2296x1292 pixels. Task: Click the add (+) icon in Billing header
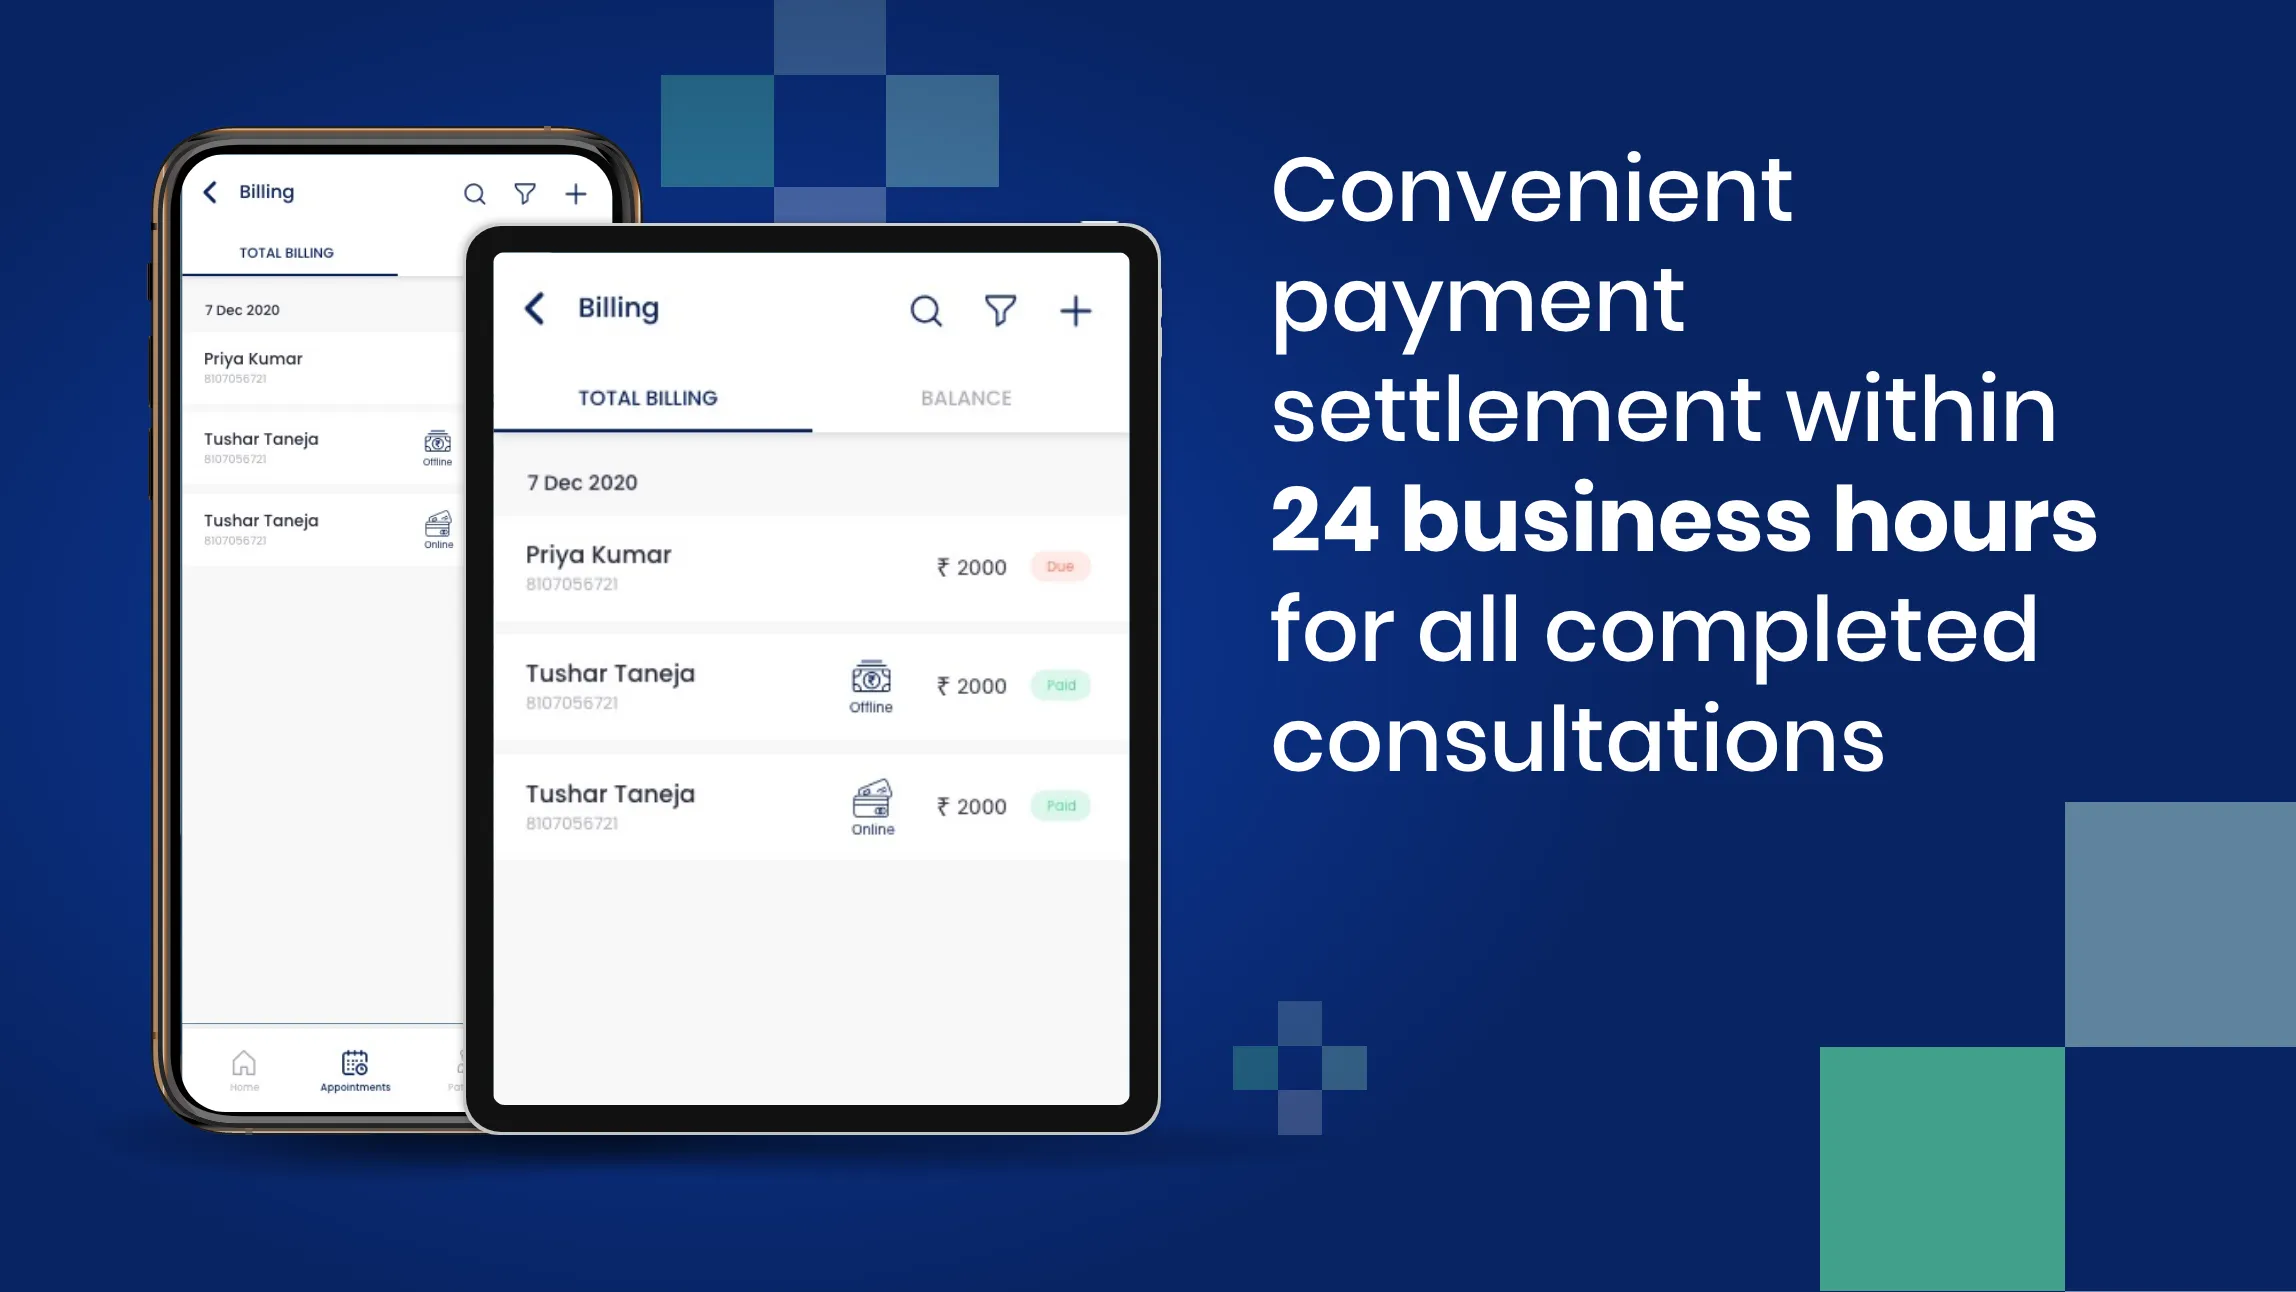point(1075,311)
